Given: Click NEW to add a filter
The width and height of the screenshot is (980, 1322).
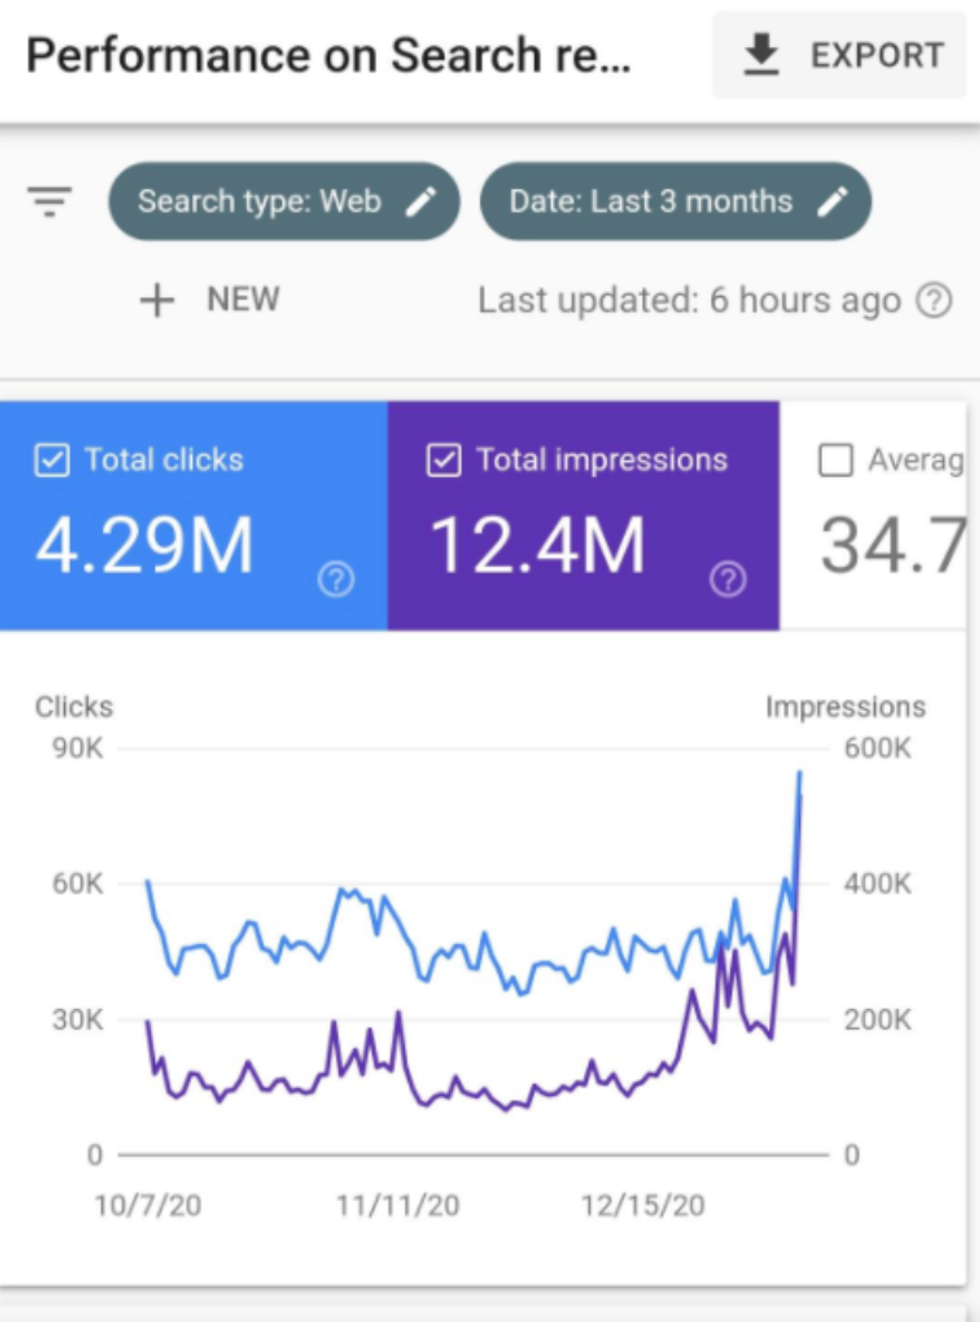Looking at the screenshot, I should click(242, 299).
